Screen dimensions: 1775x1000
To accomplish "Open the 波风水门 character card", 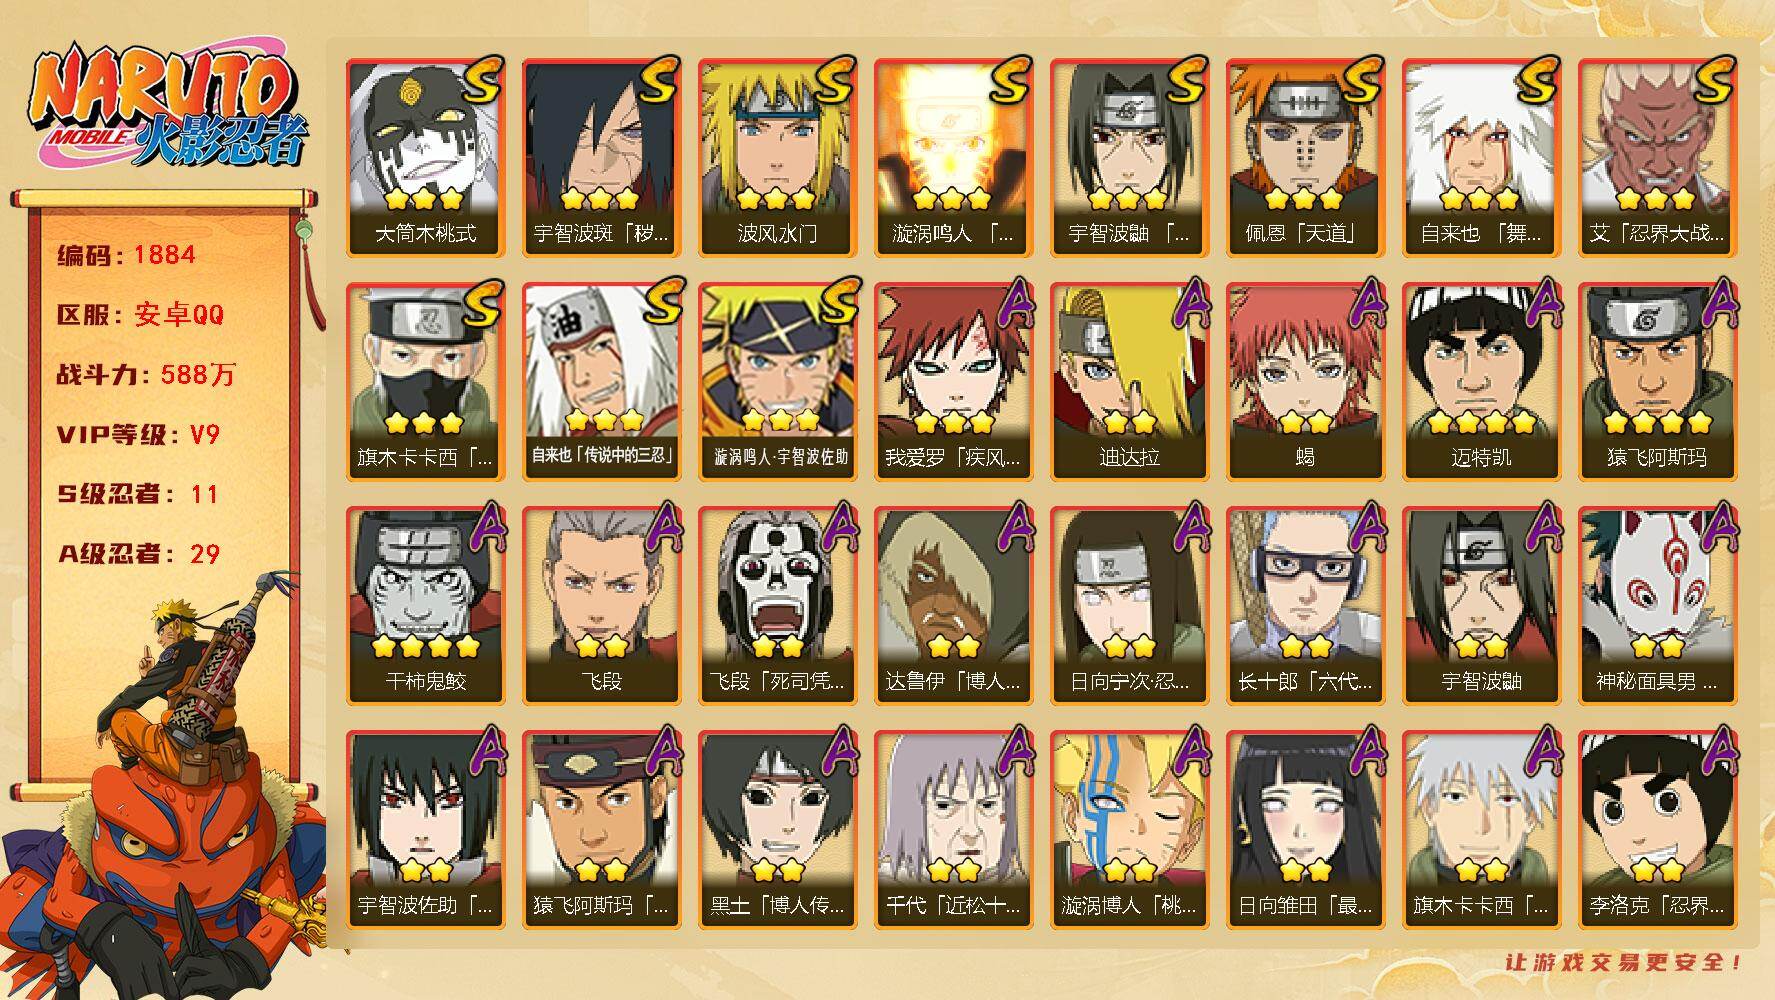I will click(777, 157).
